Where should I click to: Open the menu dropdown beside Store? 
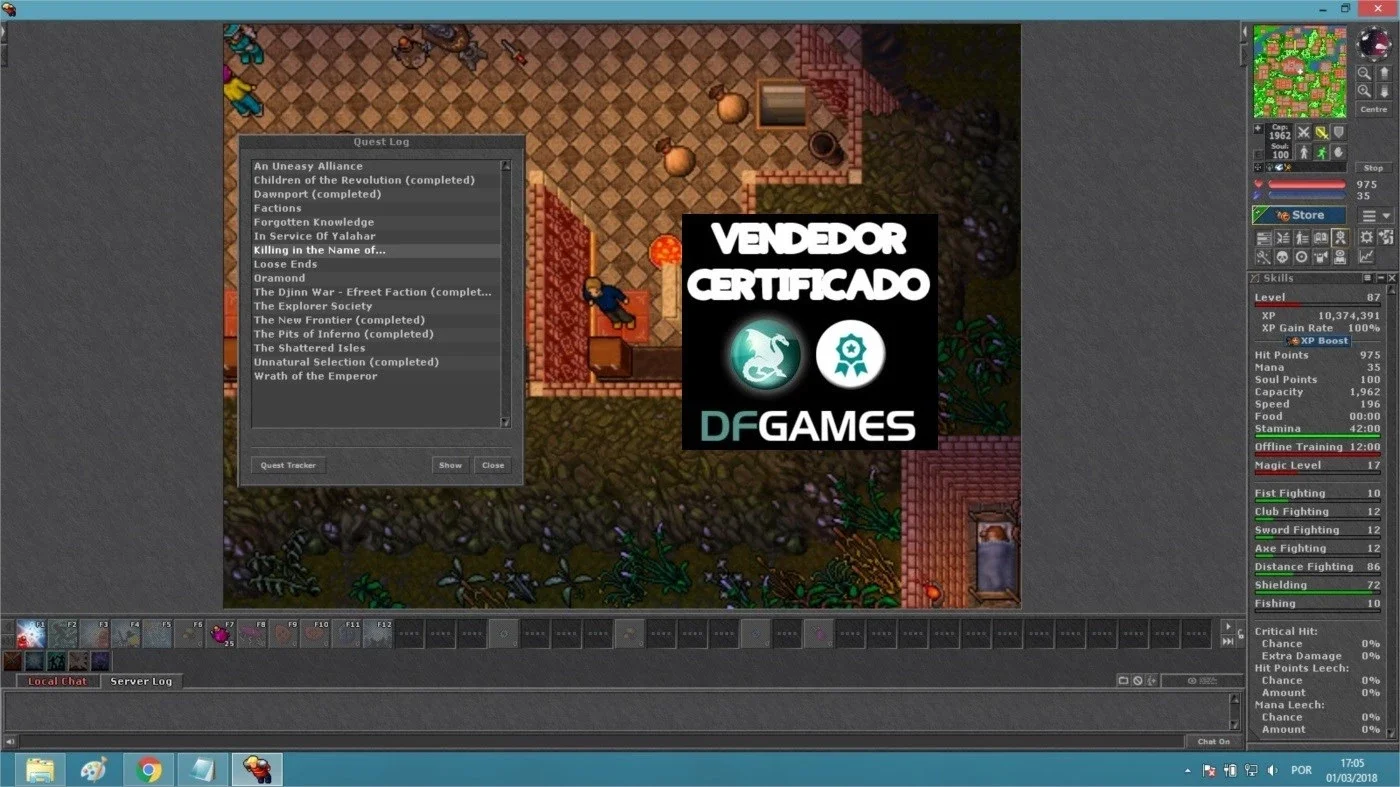[1376, 215]
